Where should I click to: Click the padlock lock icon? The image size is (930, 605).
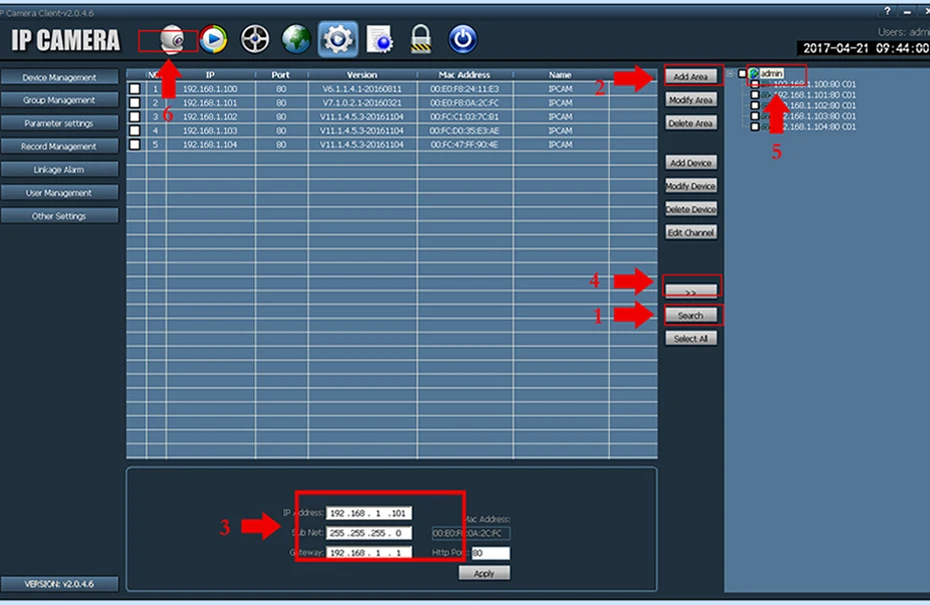421,40
